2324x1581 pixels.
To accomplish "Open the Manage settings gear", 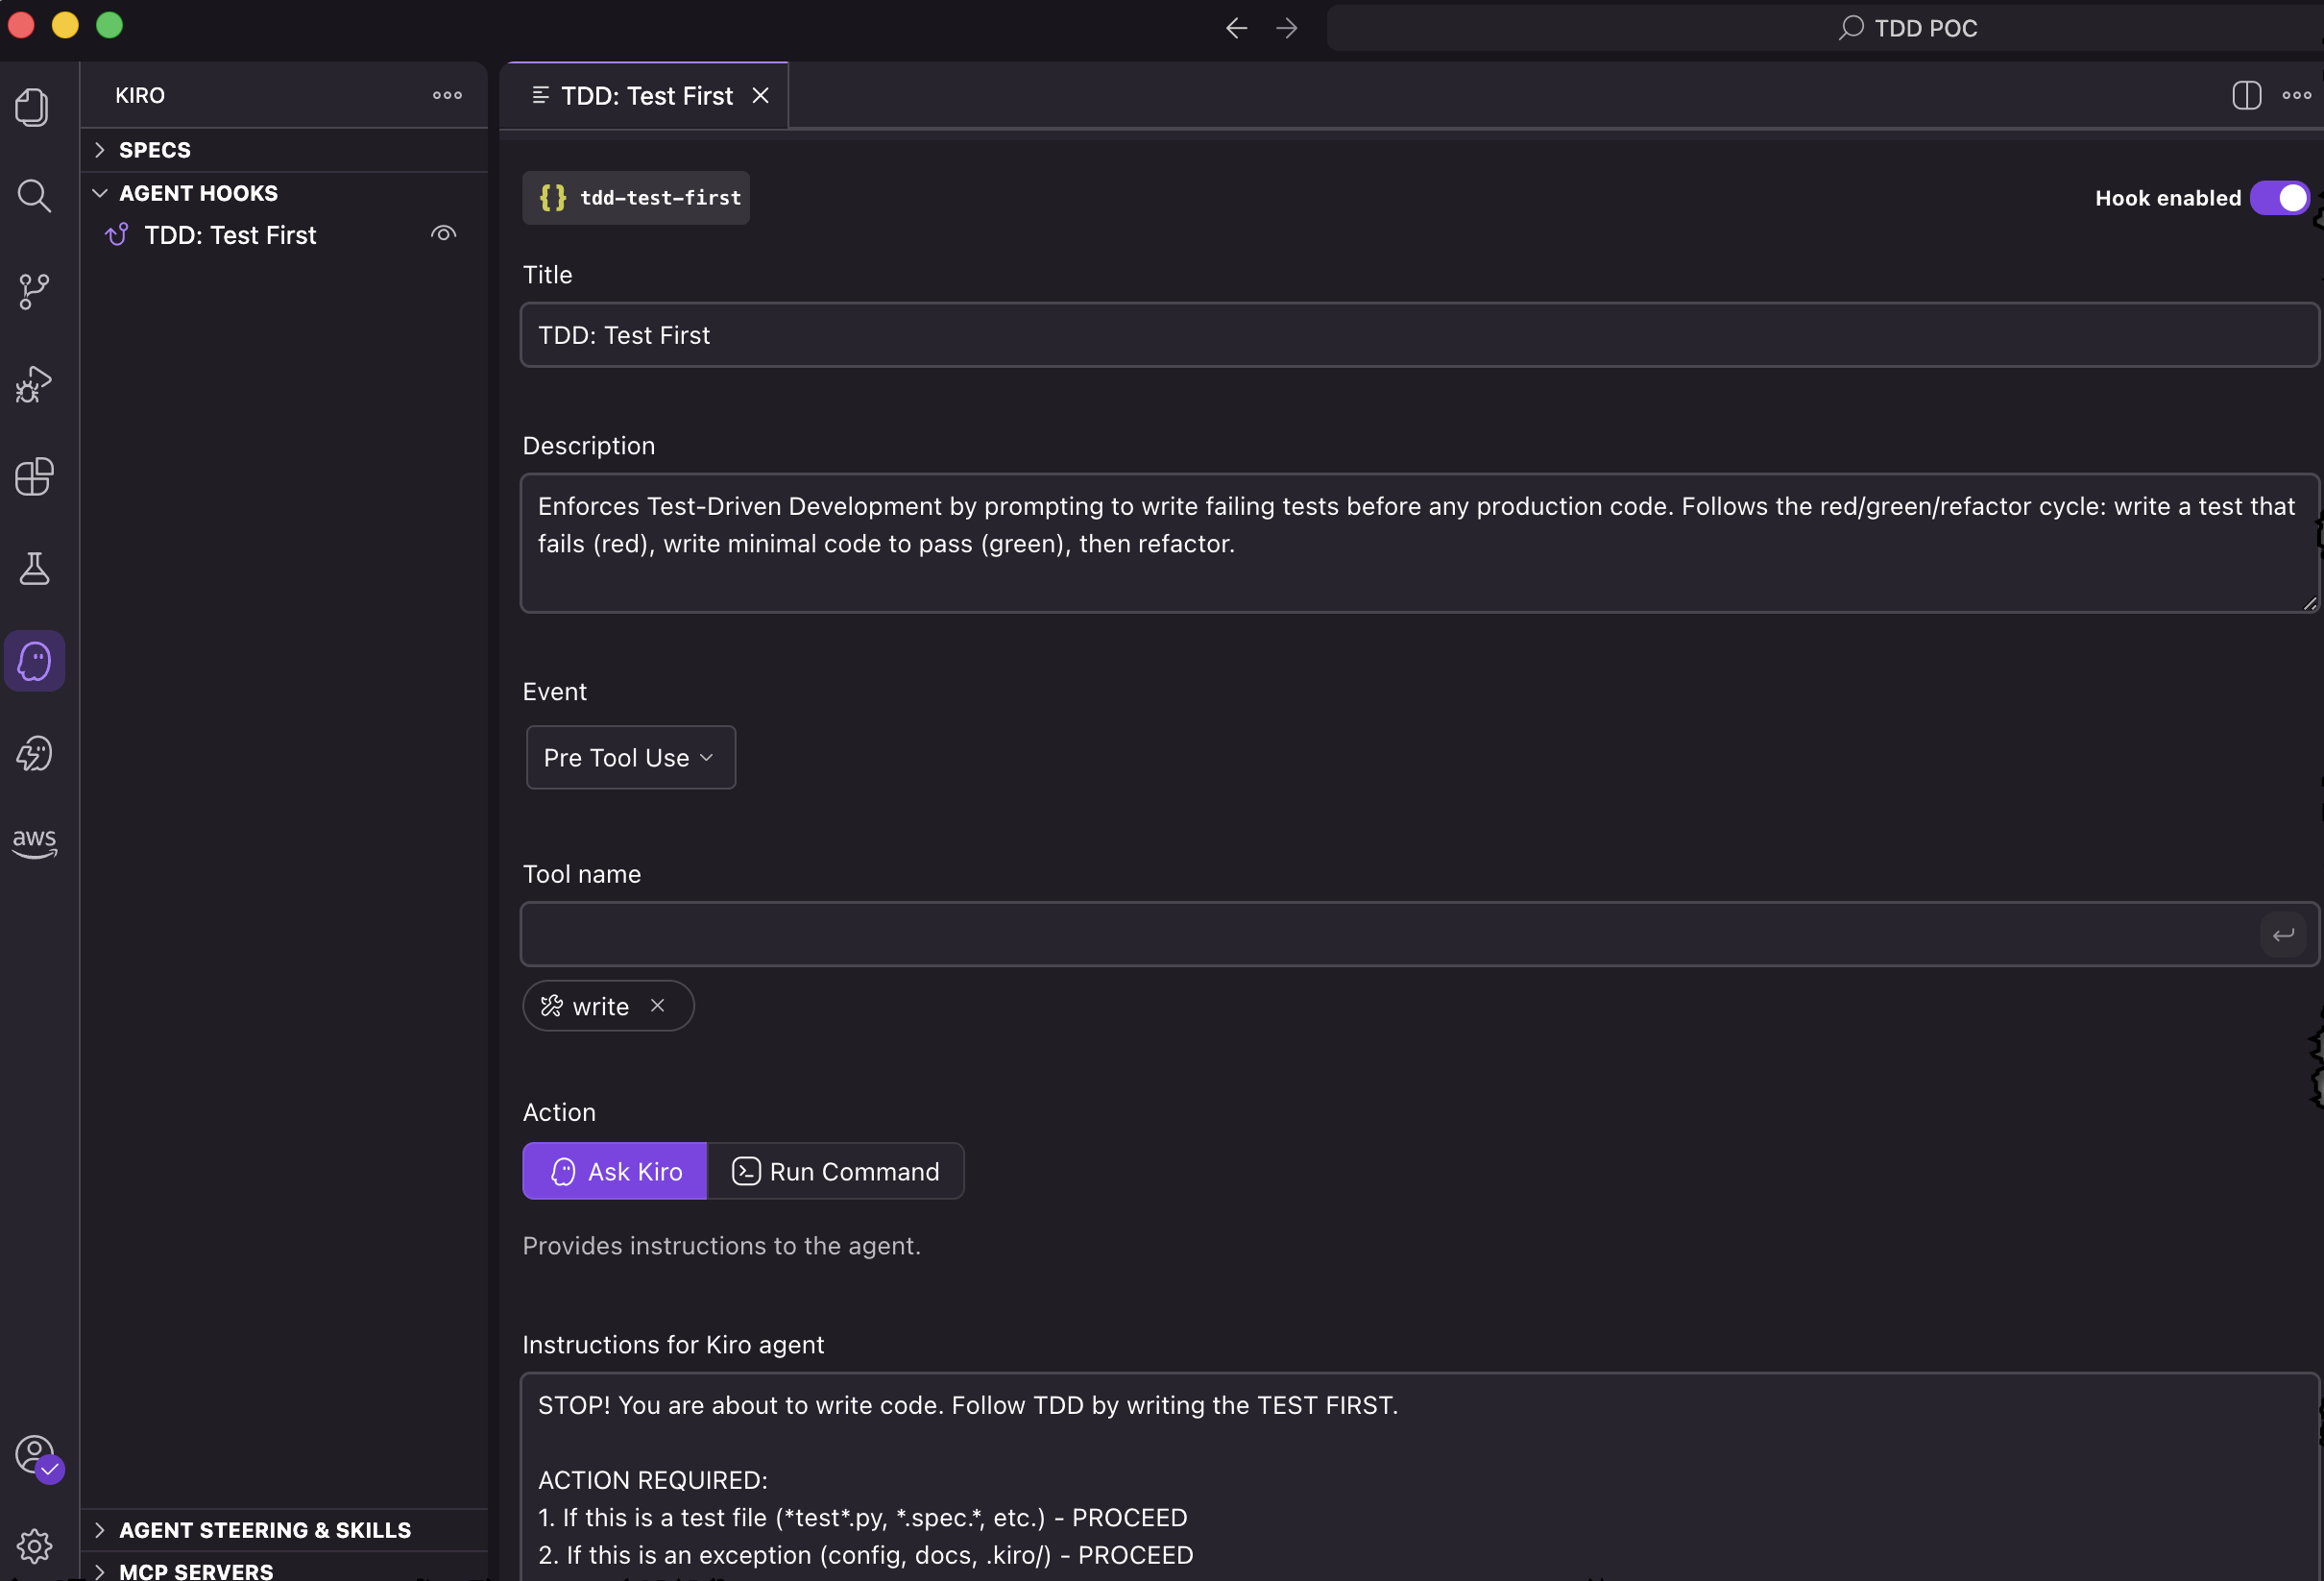I will click(34, 1546).
